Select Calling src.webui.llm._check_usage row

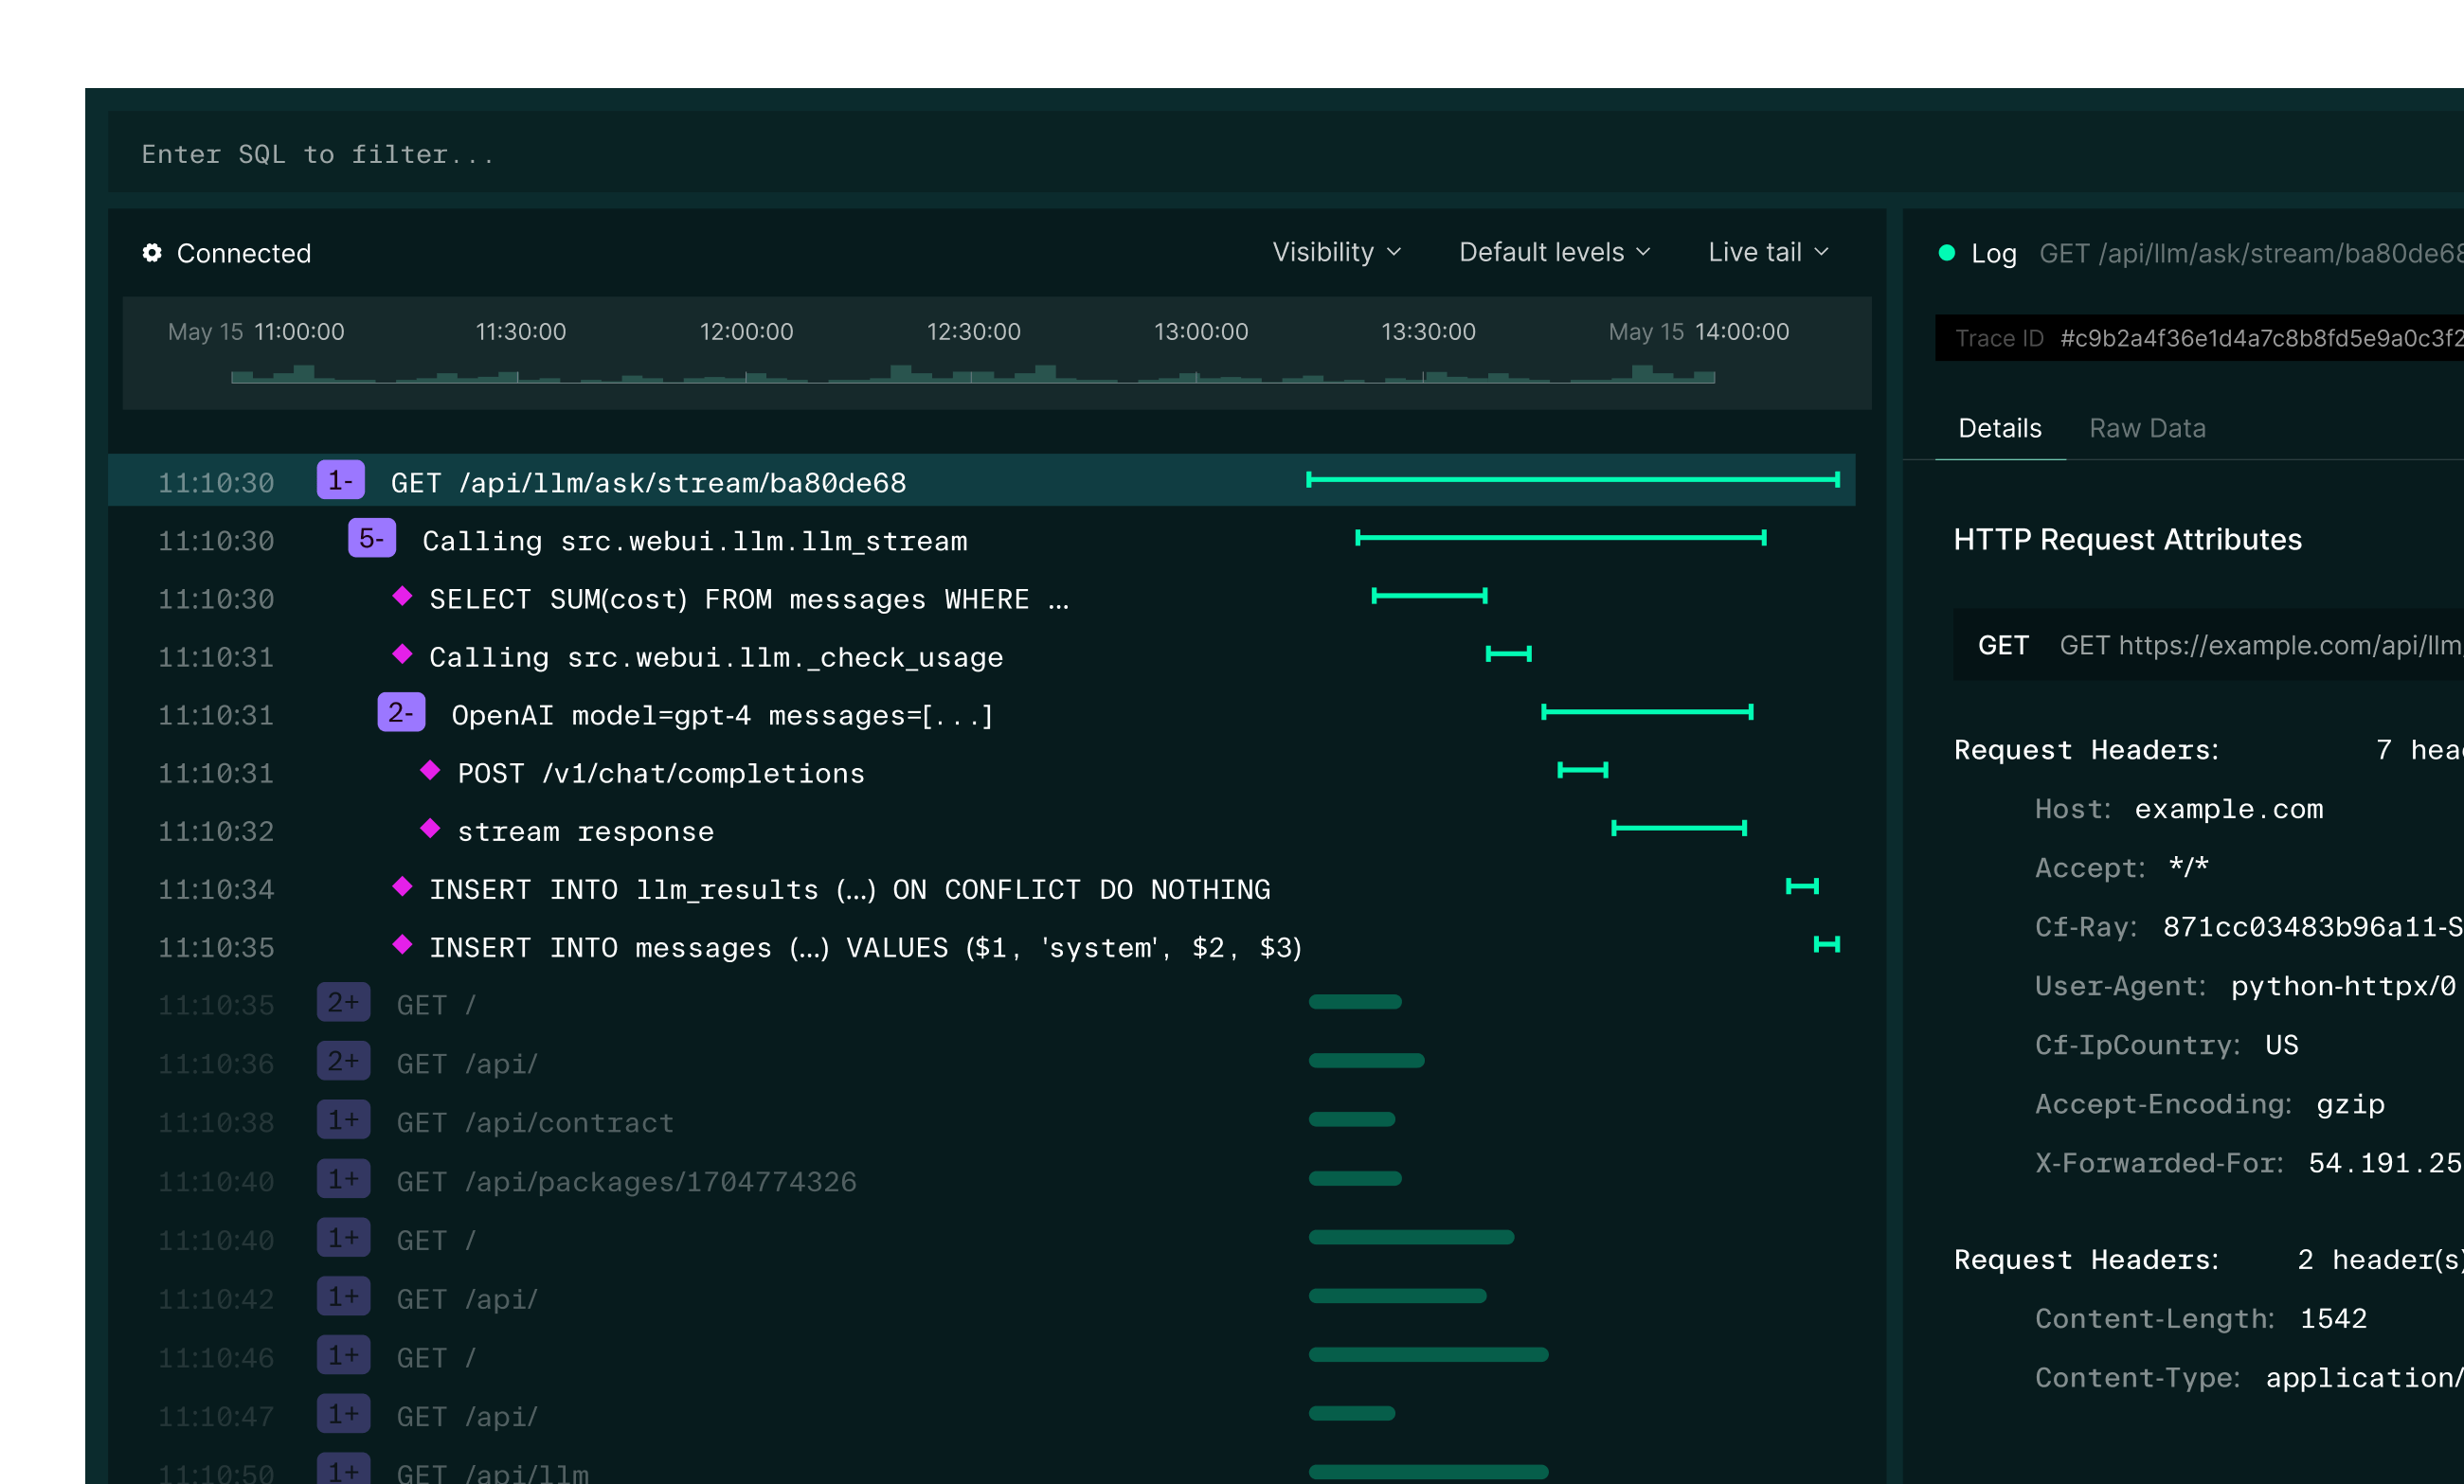[981, 656]
